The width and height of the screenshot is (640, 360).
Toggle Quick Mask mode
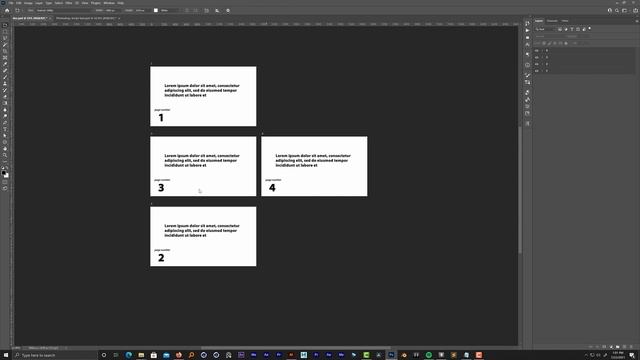pyautogui.click(x=5, y=182)
